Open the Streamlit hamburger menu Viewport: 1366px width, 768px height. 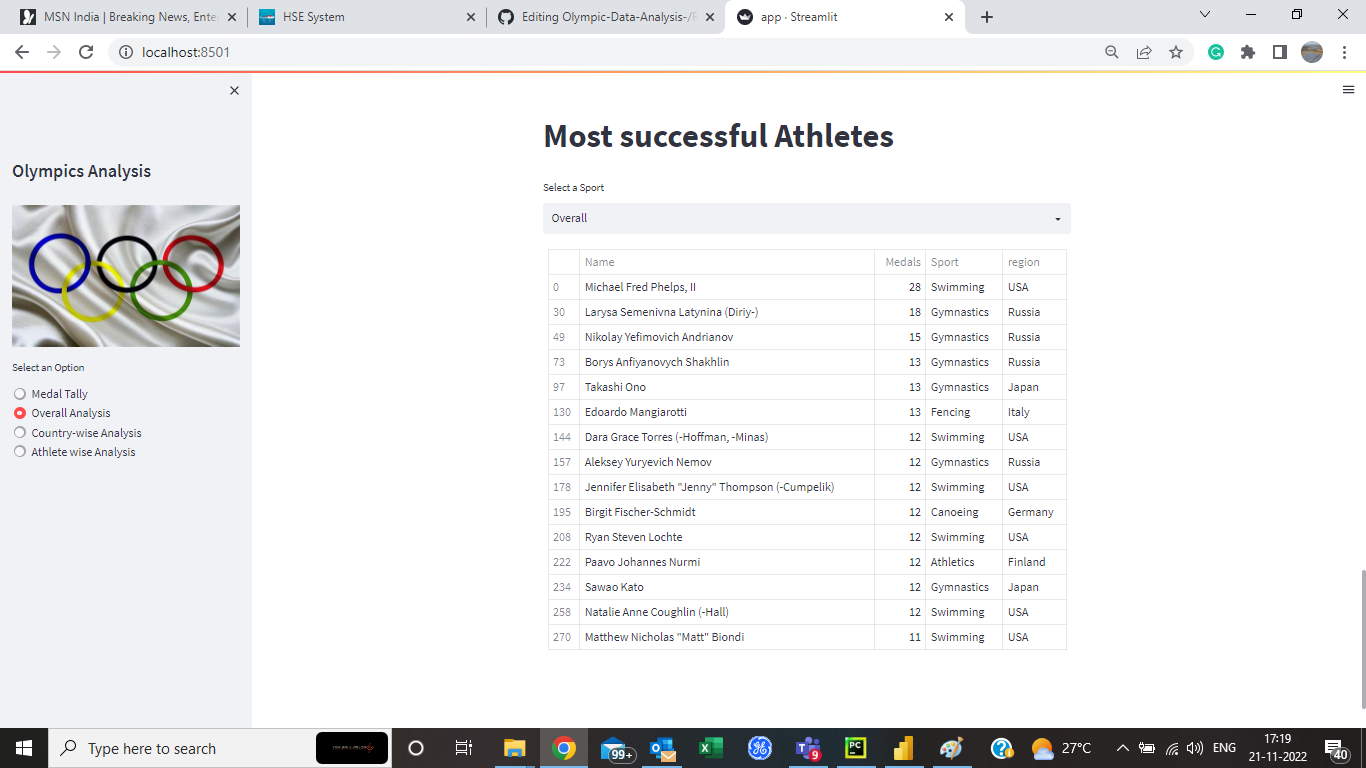(x=1347, y=89)
